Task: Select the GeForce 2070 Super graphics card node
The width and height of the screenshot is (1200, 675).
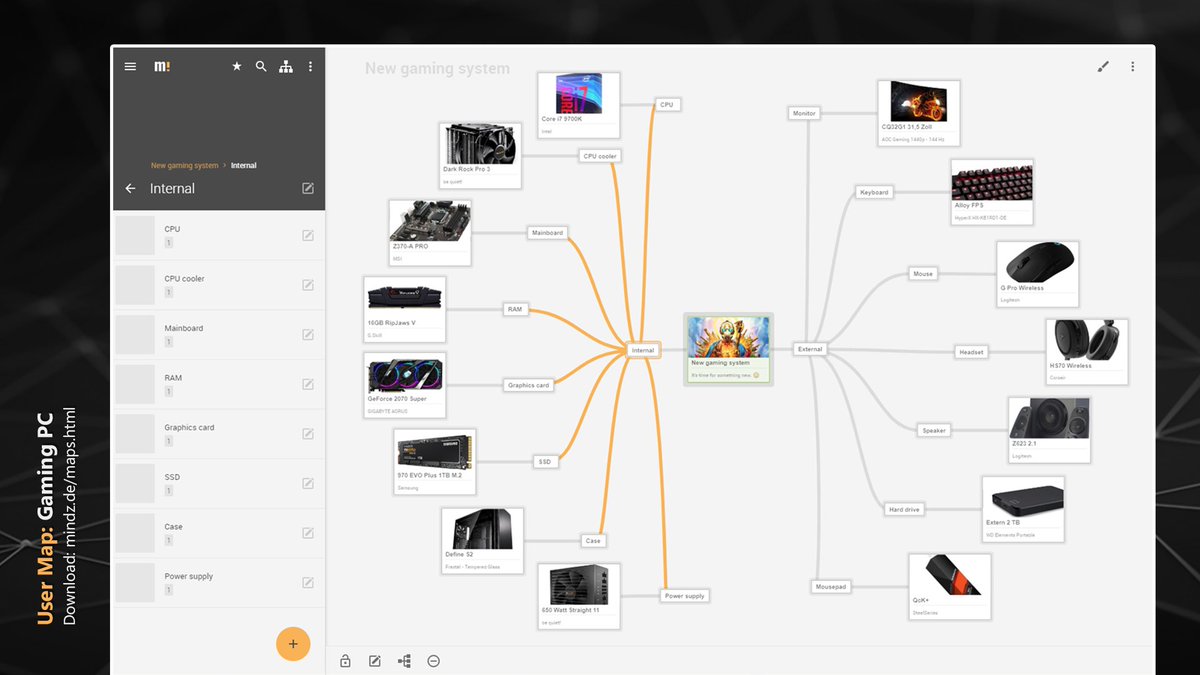Action: click(x=404, y=386)
